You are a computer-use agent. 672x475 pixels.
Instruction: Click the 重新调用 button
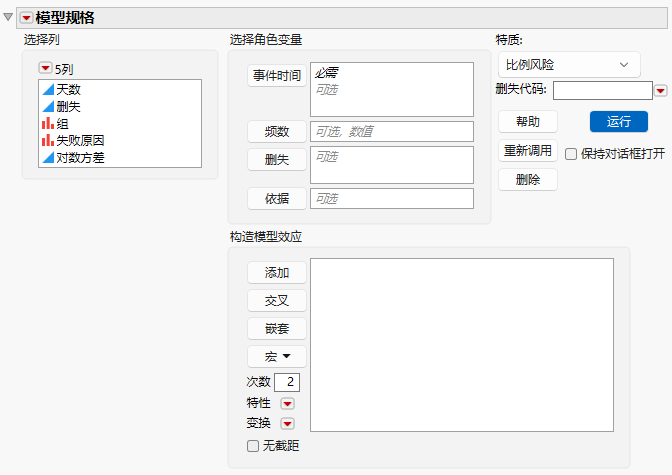(528, 150)
